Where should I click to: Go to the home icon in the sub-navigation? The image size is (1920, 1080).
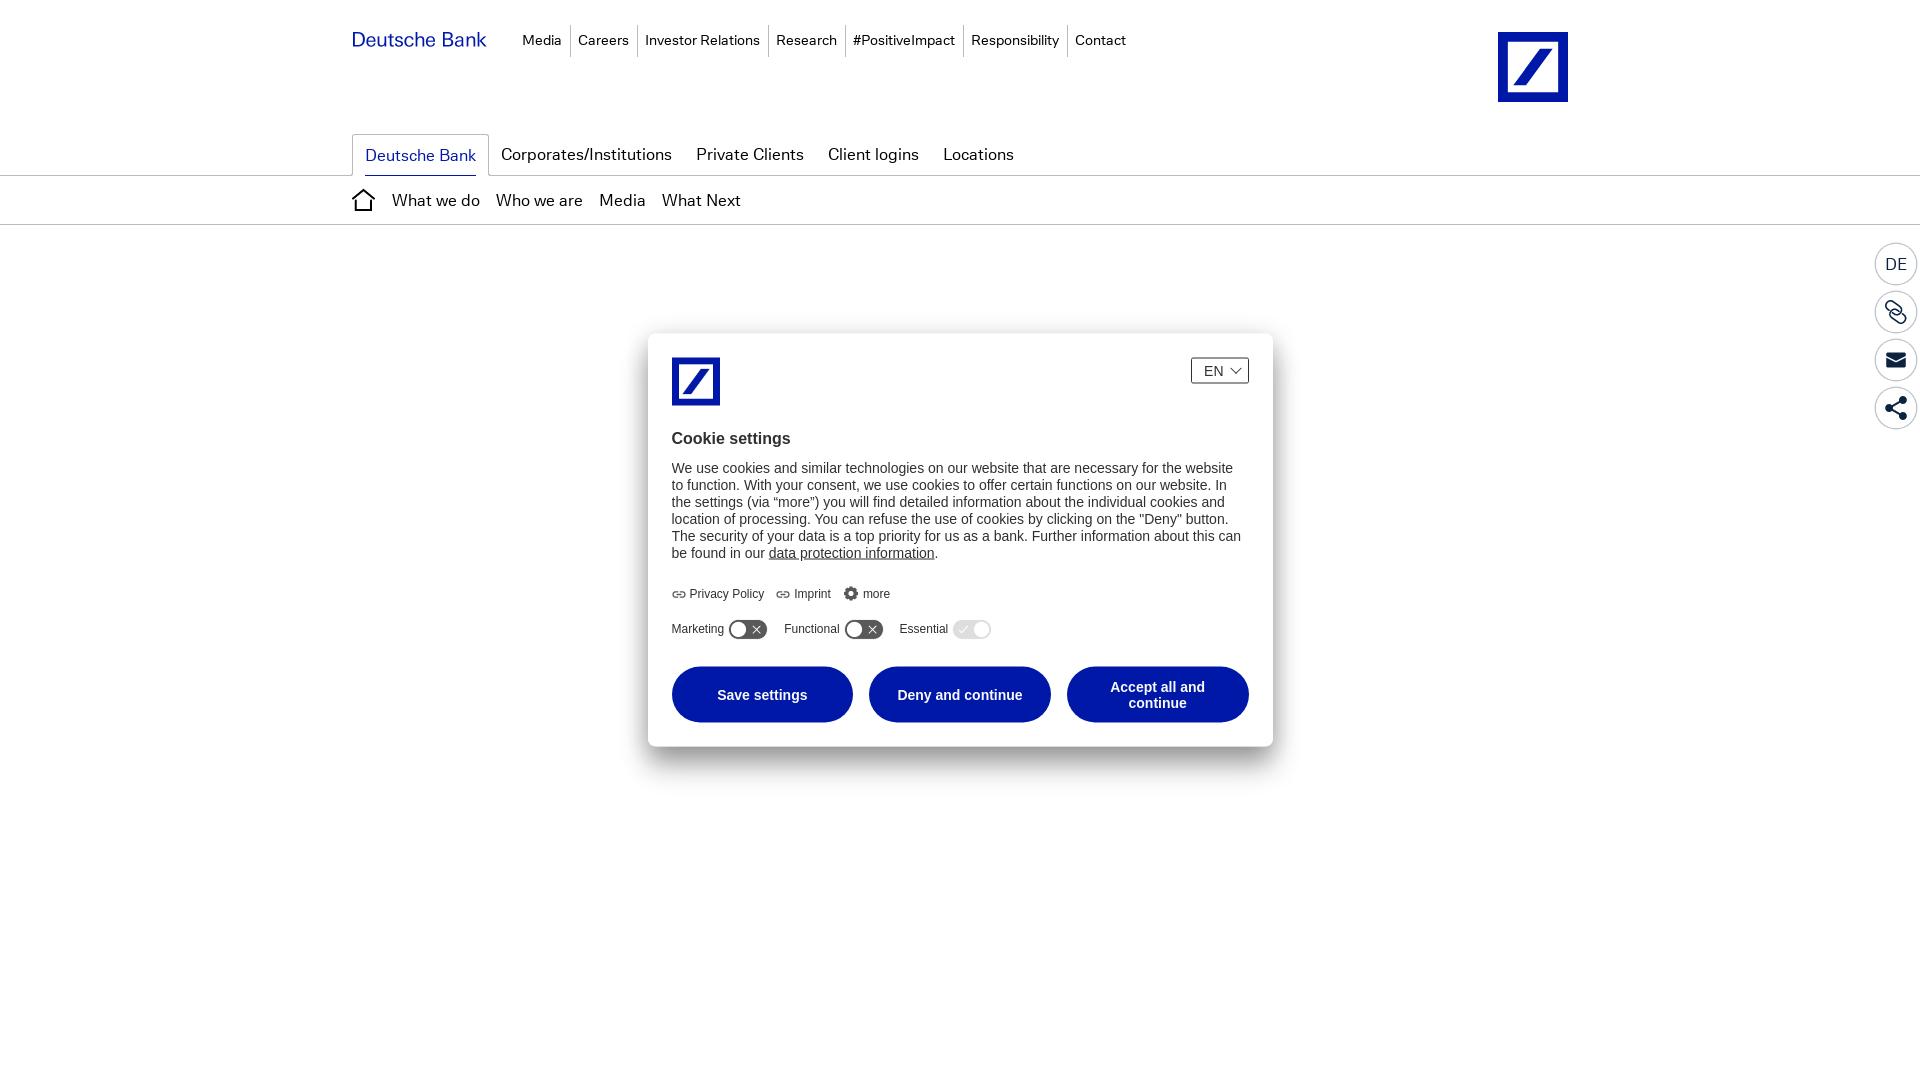(x=363, y=200)
